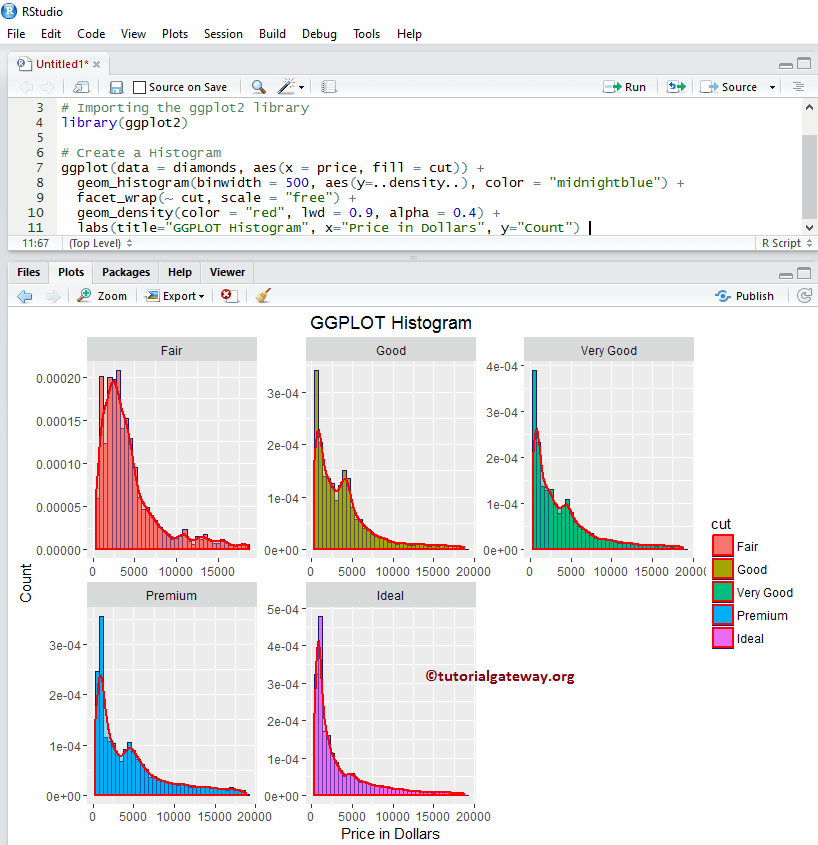Screen dimensions: 818x845
Task: Run the selected code with Run button
Action: coord(625,87)
